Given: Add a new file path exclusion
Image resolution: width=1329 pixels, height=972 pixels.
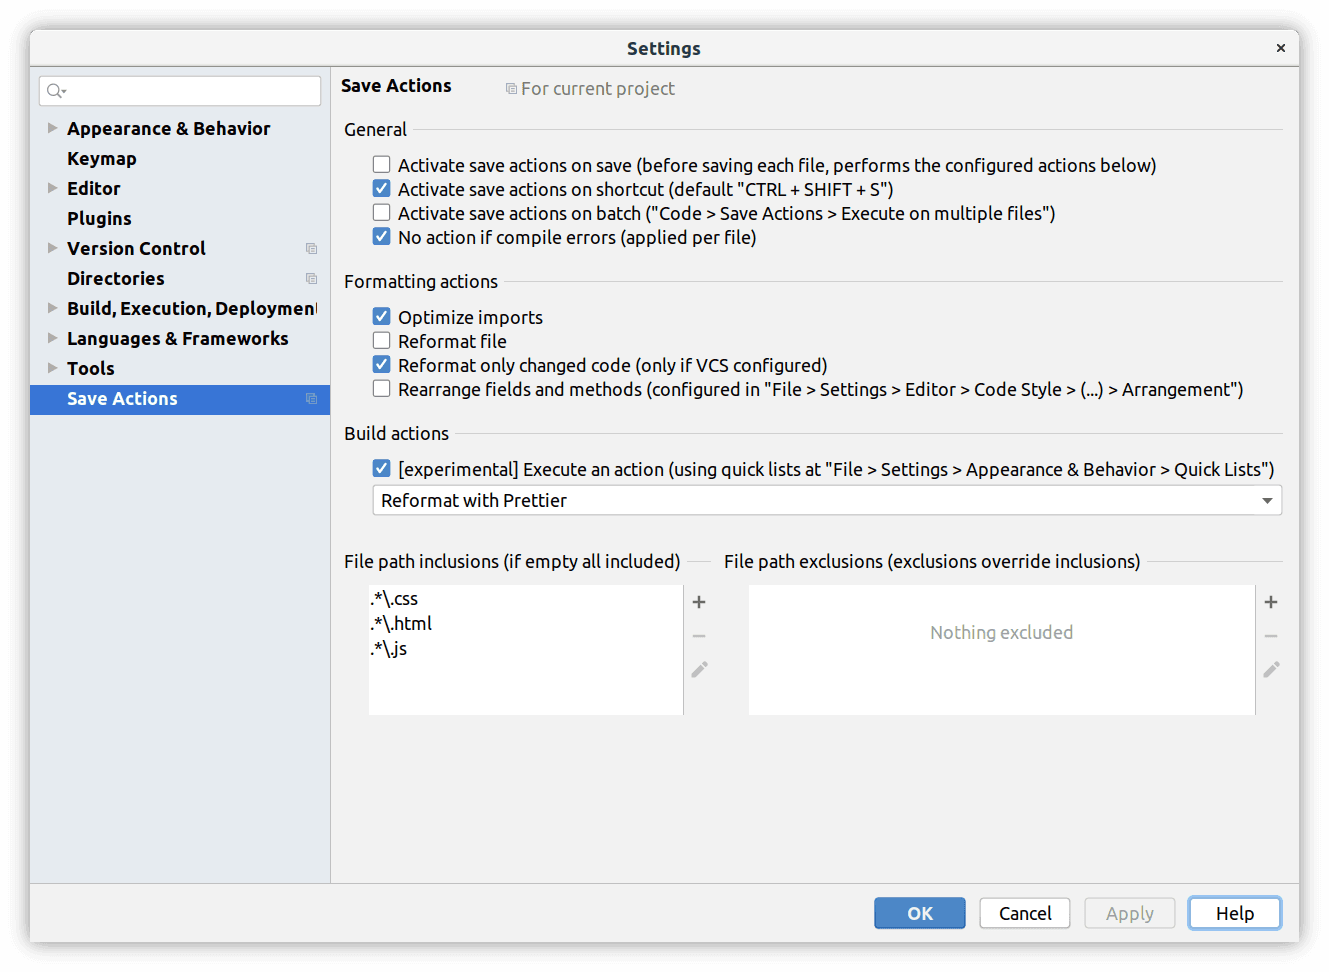Looking at the screenshot, I should click(x=1271, y=602).
